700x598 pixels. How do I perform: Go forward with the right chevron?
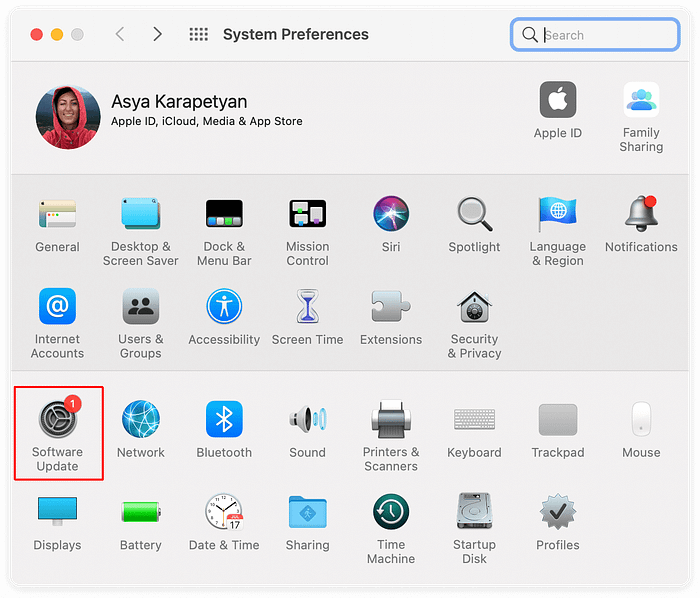[x=157, y=34]
